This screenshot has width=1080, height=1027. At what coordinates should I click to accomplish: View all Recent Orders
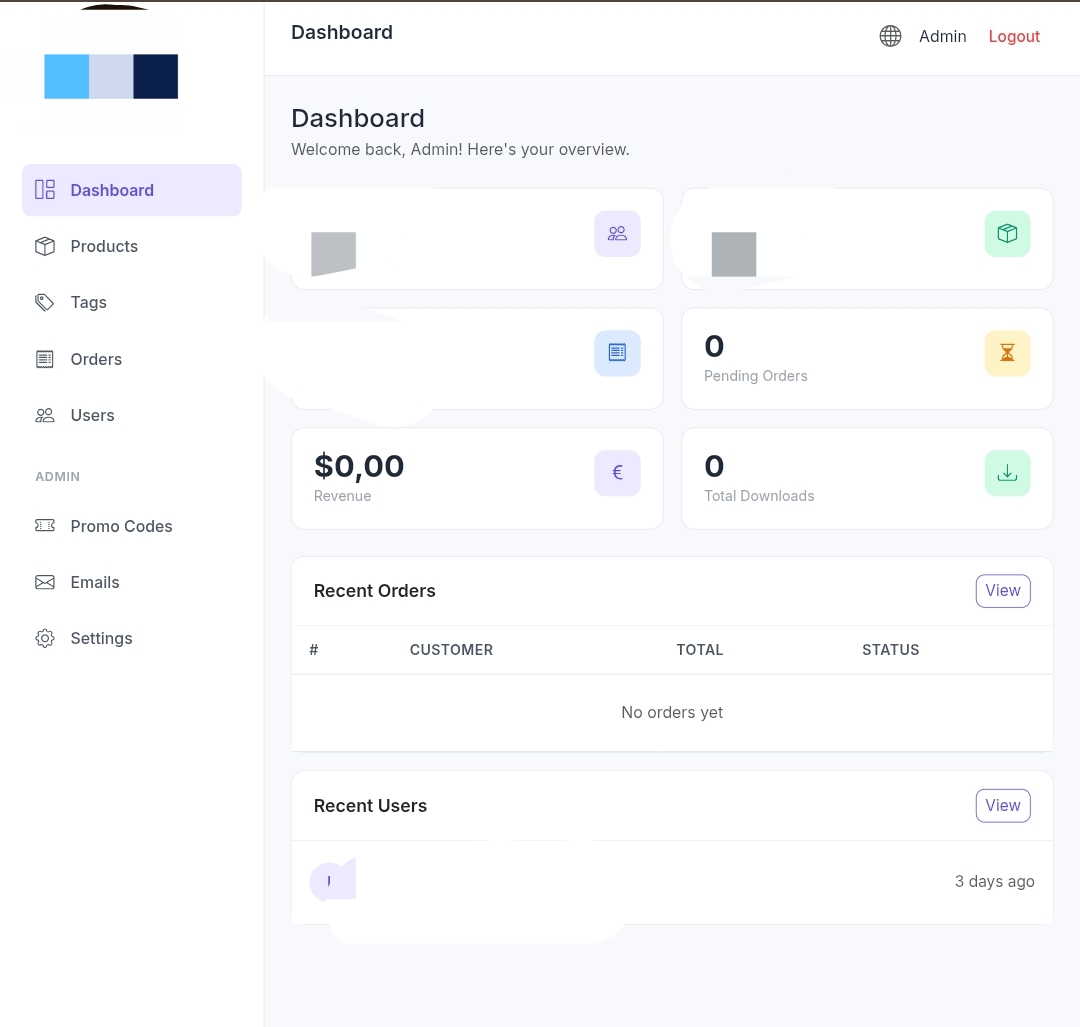click(x=1003, y=591)
